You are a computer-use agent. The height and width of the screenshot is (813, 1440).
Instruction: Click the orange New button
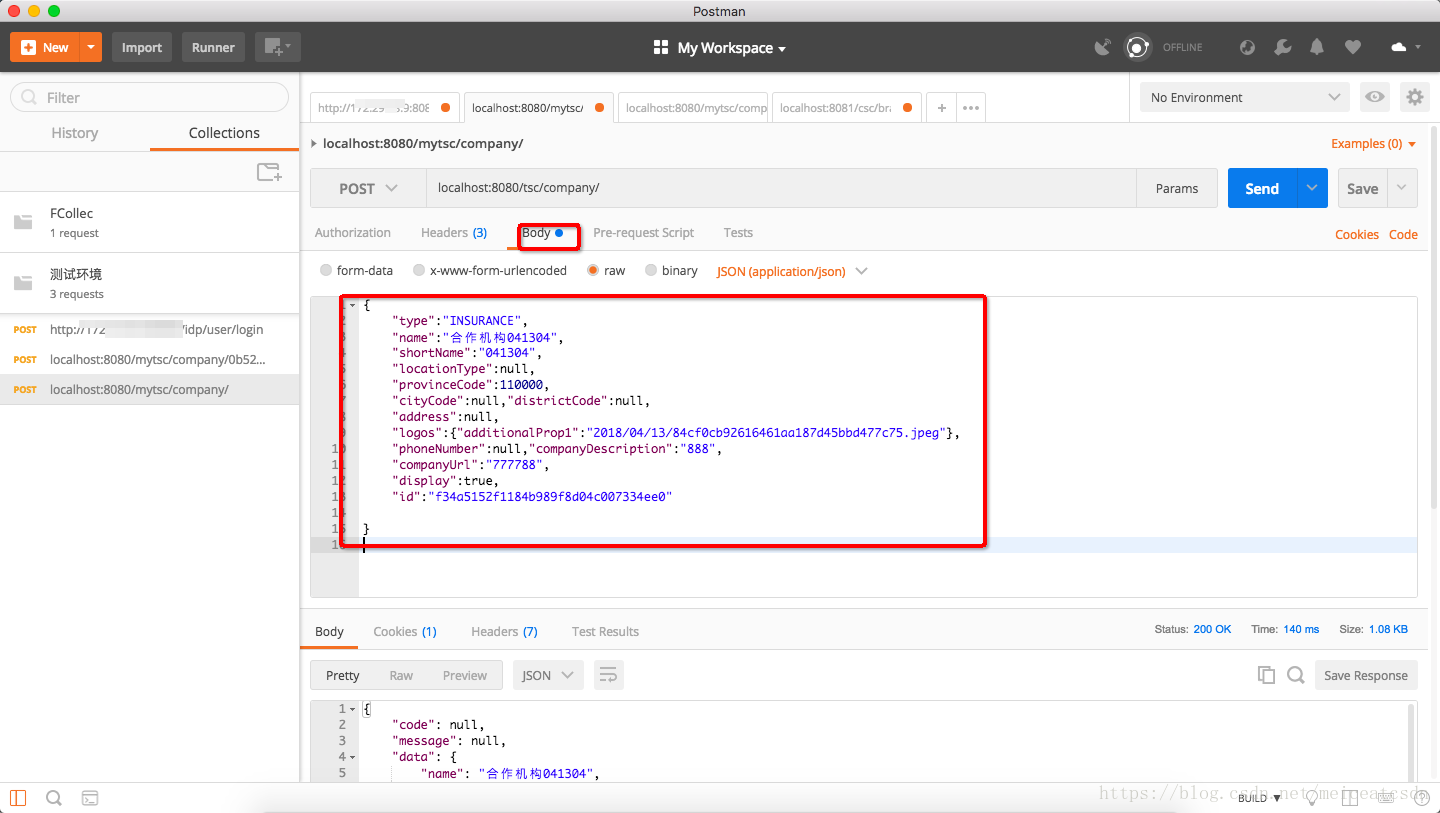[45, 47]
